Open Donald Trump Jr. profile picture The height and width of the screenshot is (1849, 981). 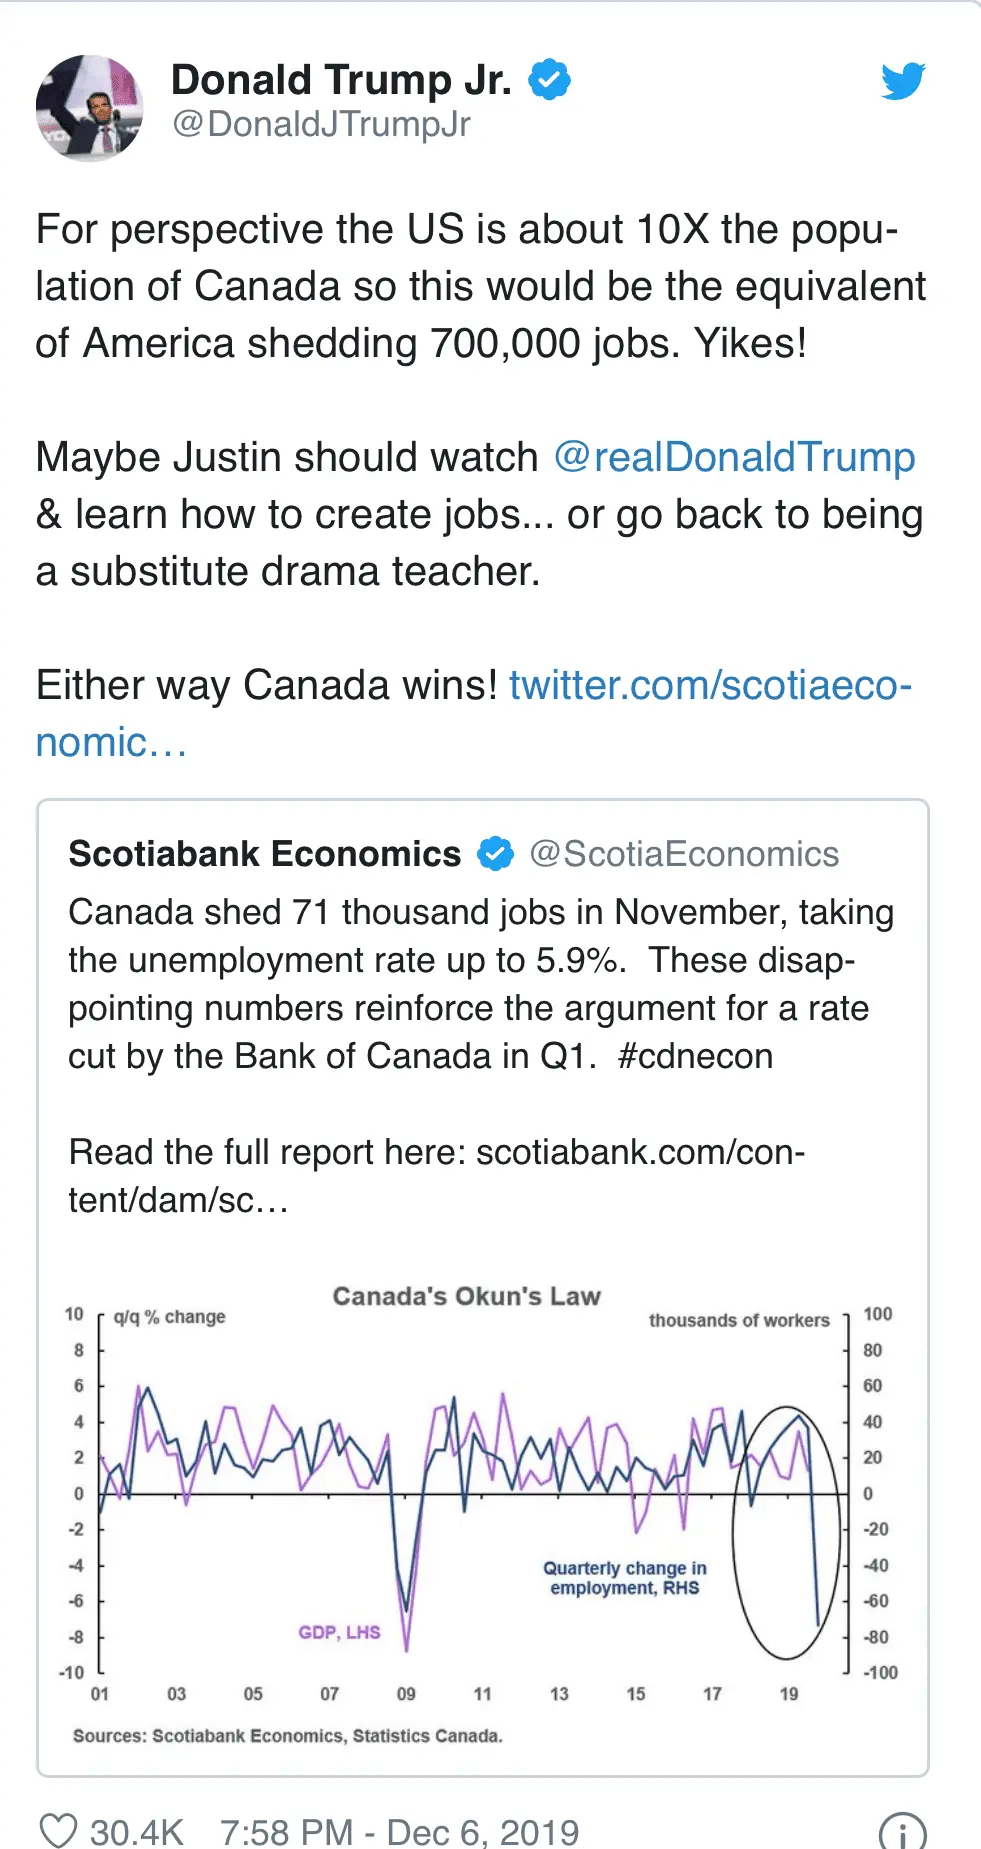pos(89,107)
